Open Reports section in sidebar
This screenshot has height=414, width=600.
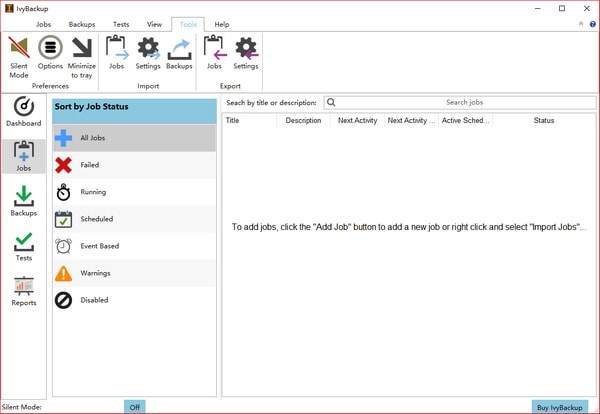[24, 290]
